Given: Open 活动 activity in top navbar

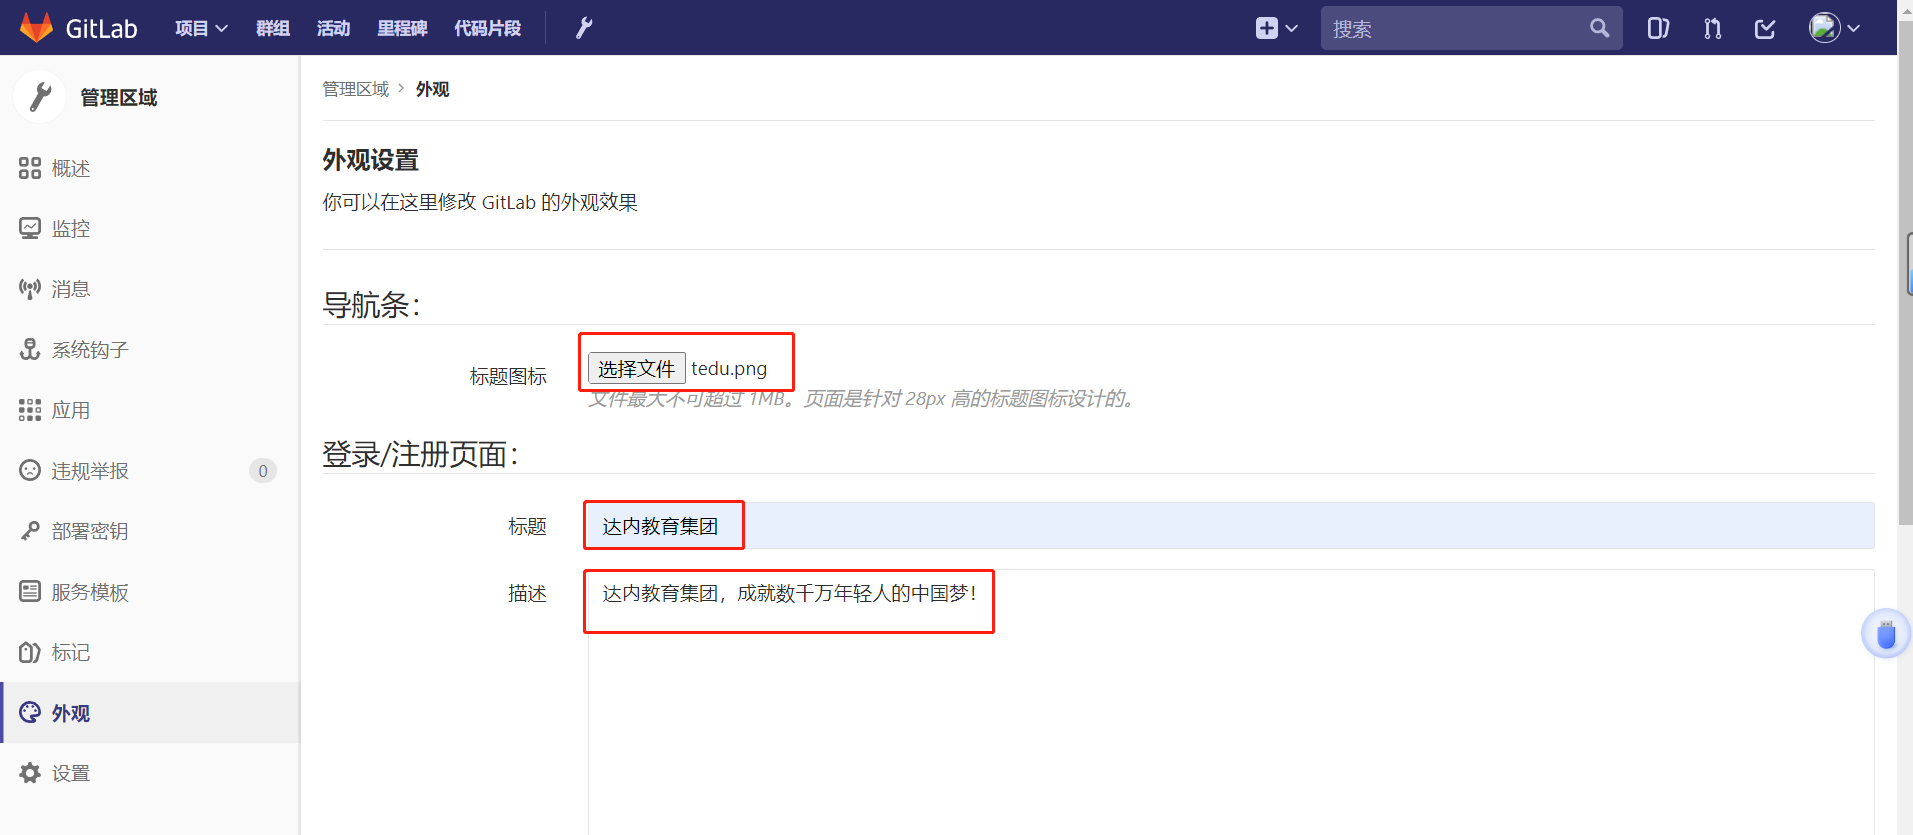Looking at the screenshot, I should pos(334,28).
